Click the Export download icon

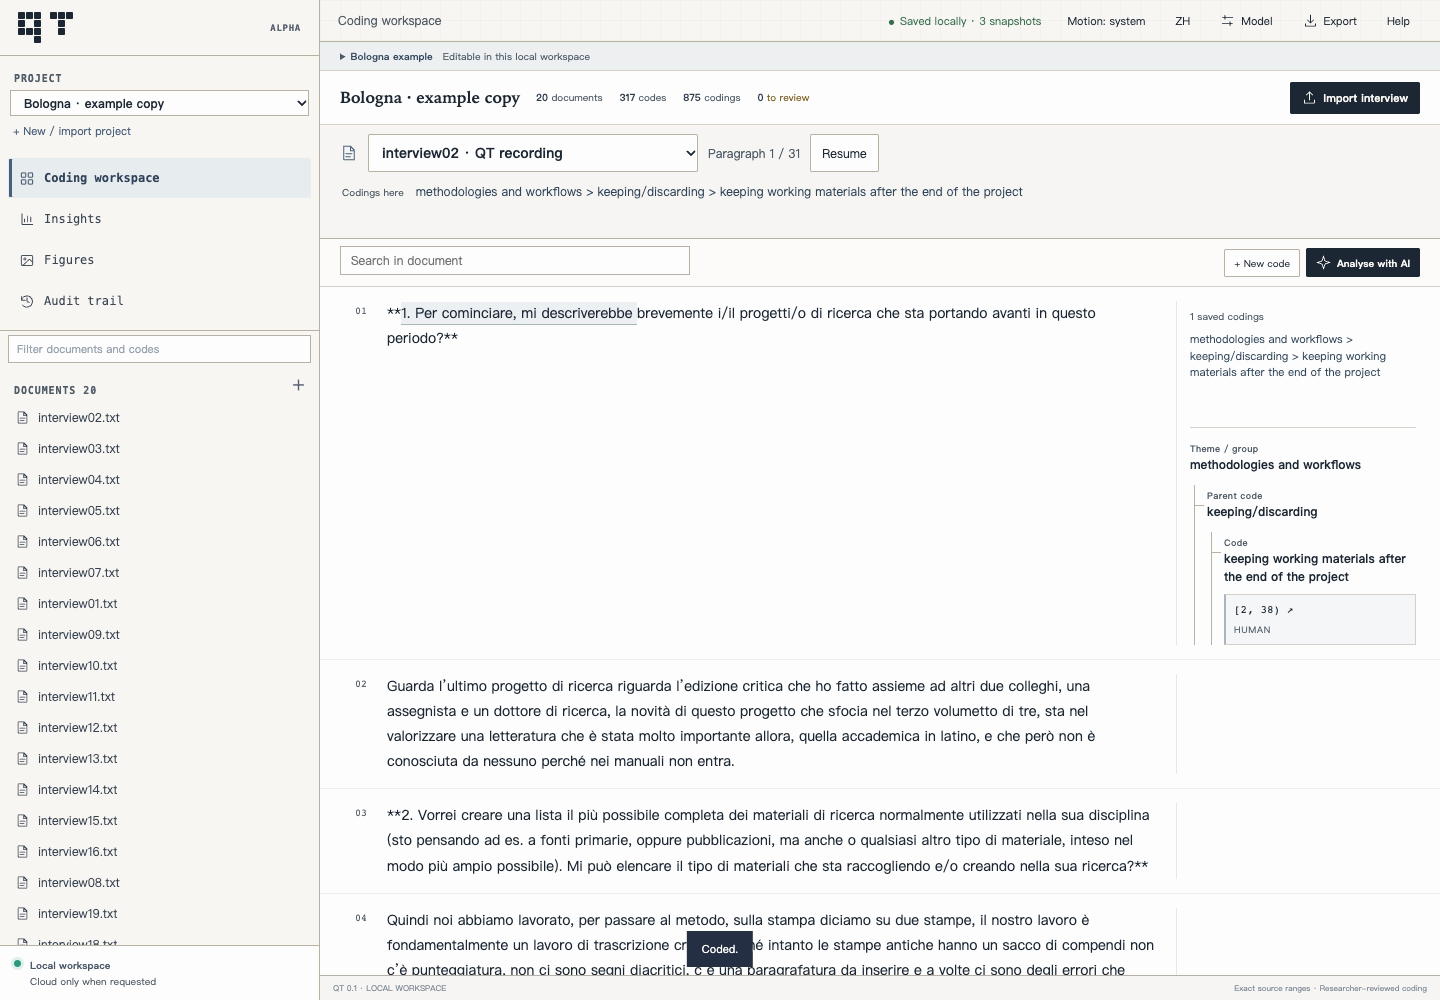[1310, 21]
